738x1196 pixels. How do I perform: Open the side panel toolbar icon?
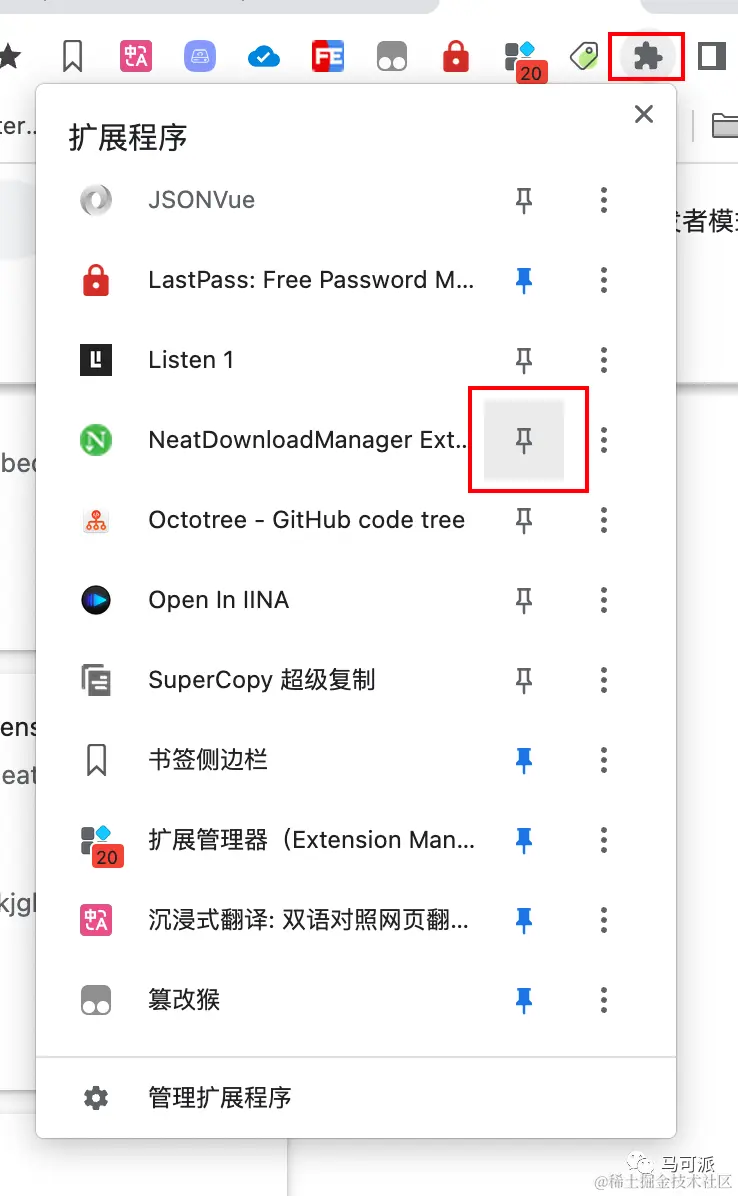[711, 56]
